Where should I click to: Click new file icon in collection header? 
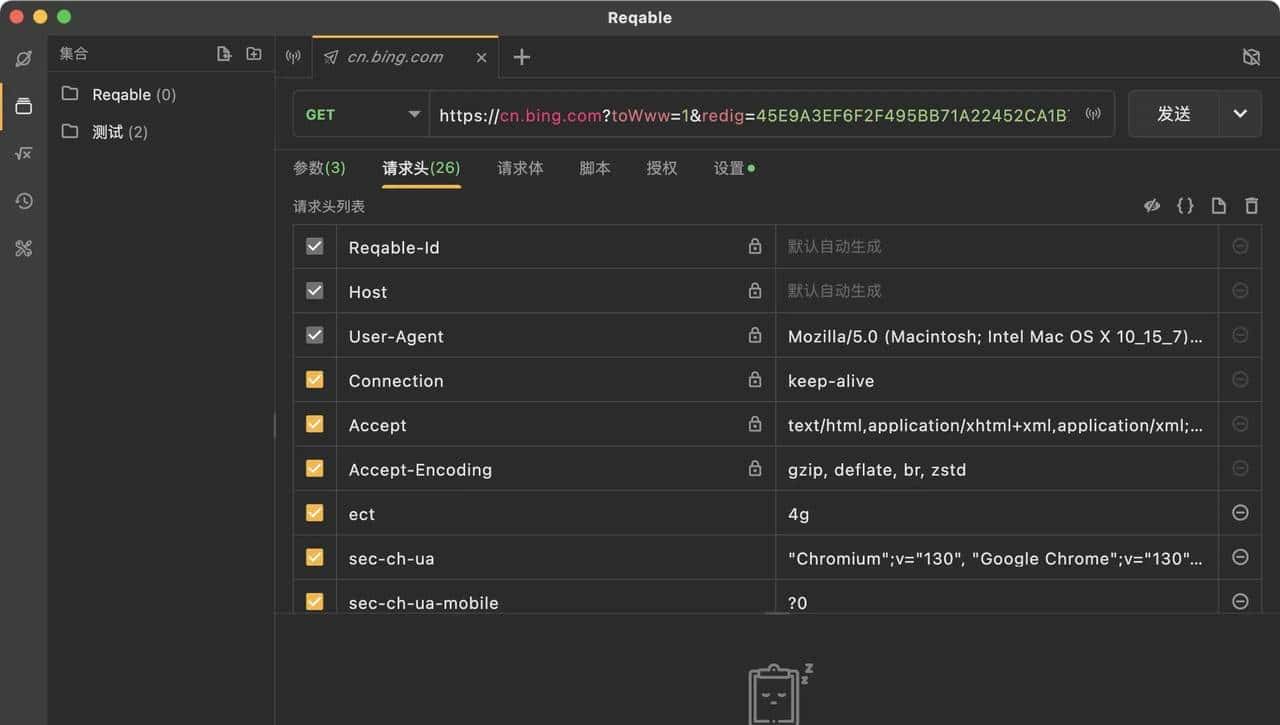pos(224,54)
